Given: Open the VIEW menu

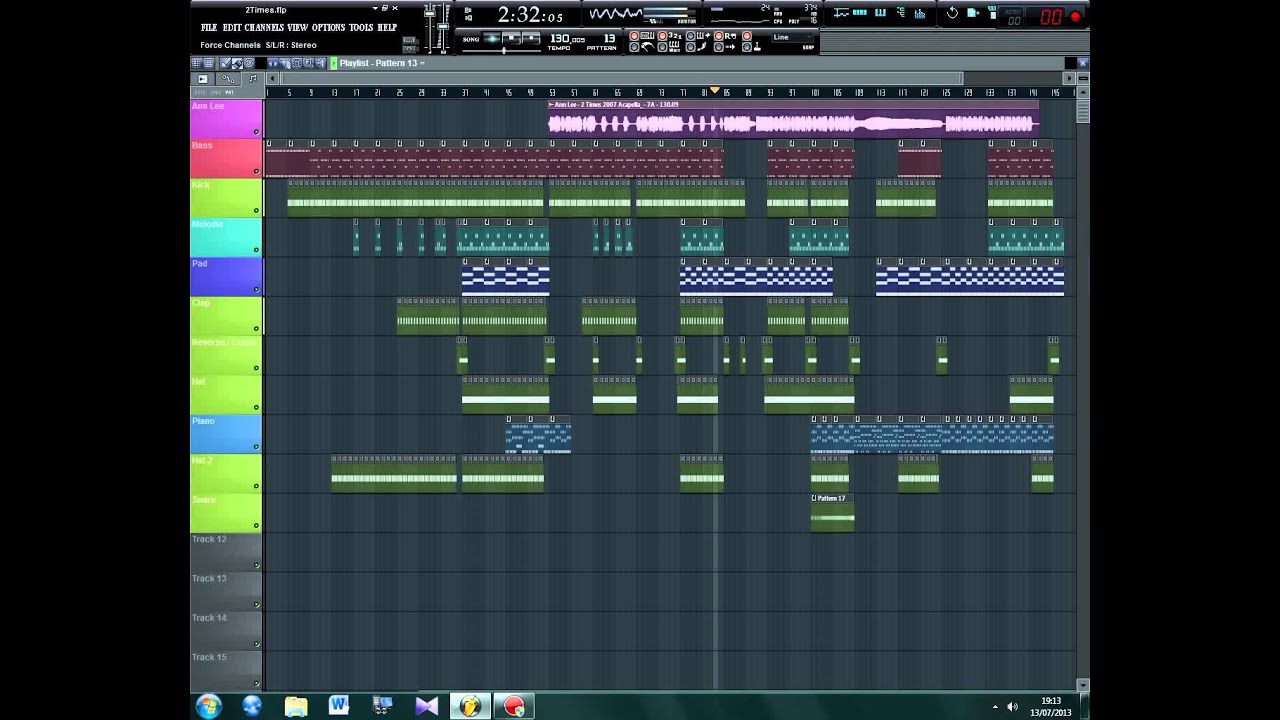Looking at the screenshot, I should [298, 27].
